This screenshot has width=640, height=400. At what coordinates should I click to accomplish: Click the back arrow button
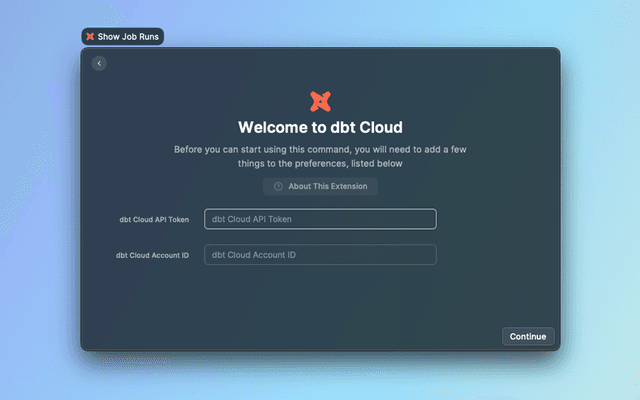(x=98, y=64)
